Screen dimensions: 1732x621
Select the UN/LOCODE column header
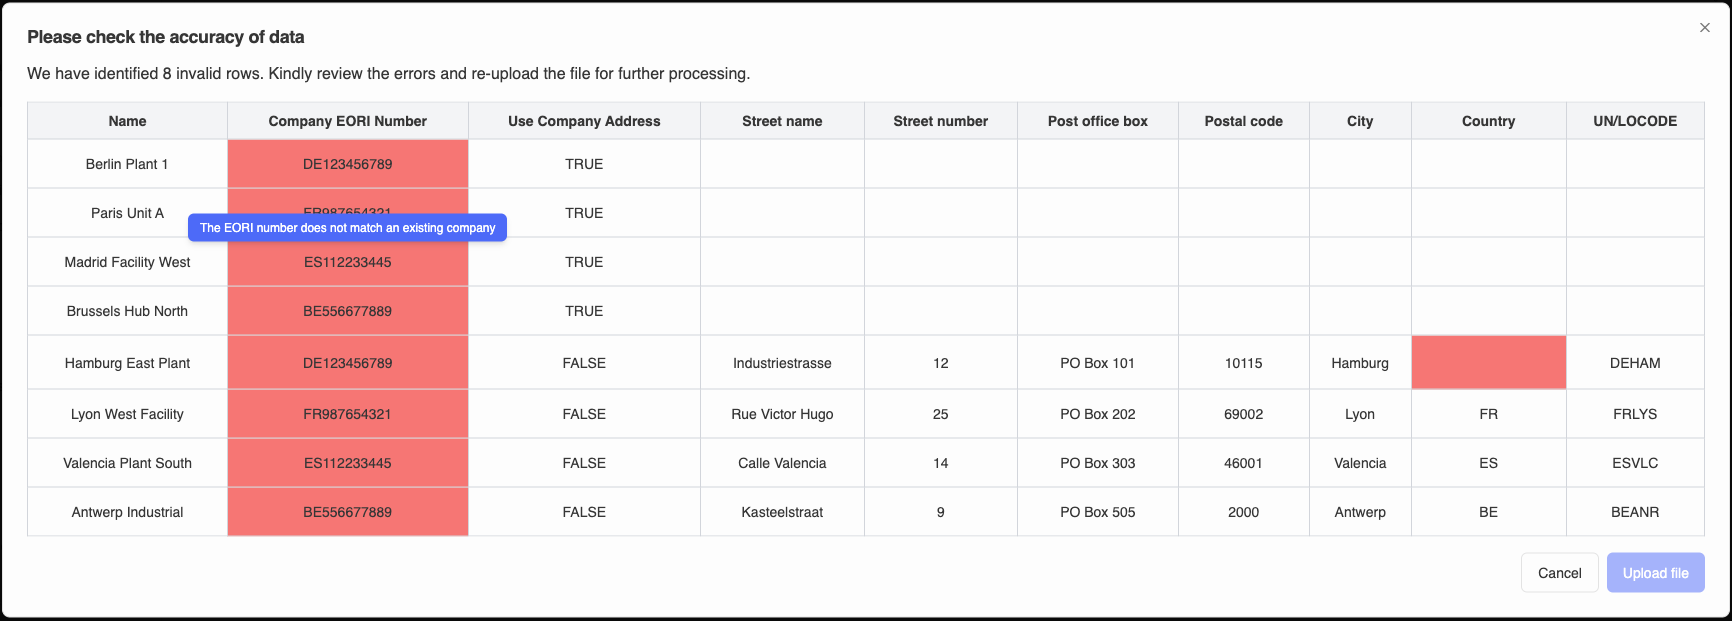tap(1634, 121)
